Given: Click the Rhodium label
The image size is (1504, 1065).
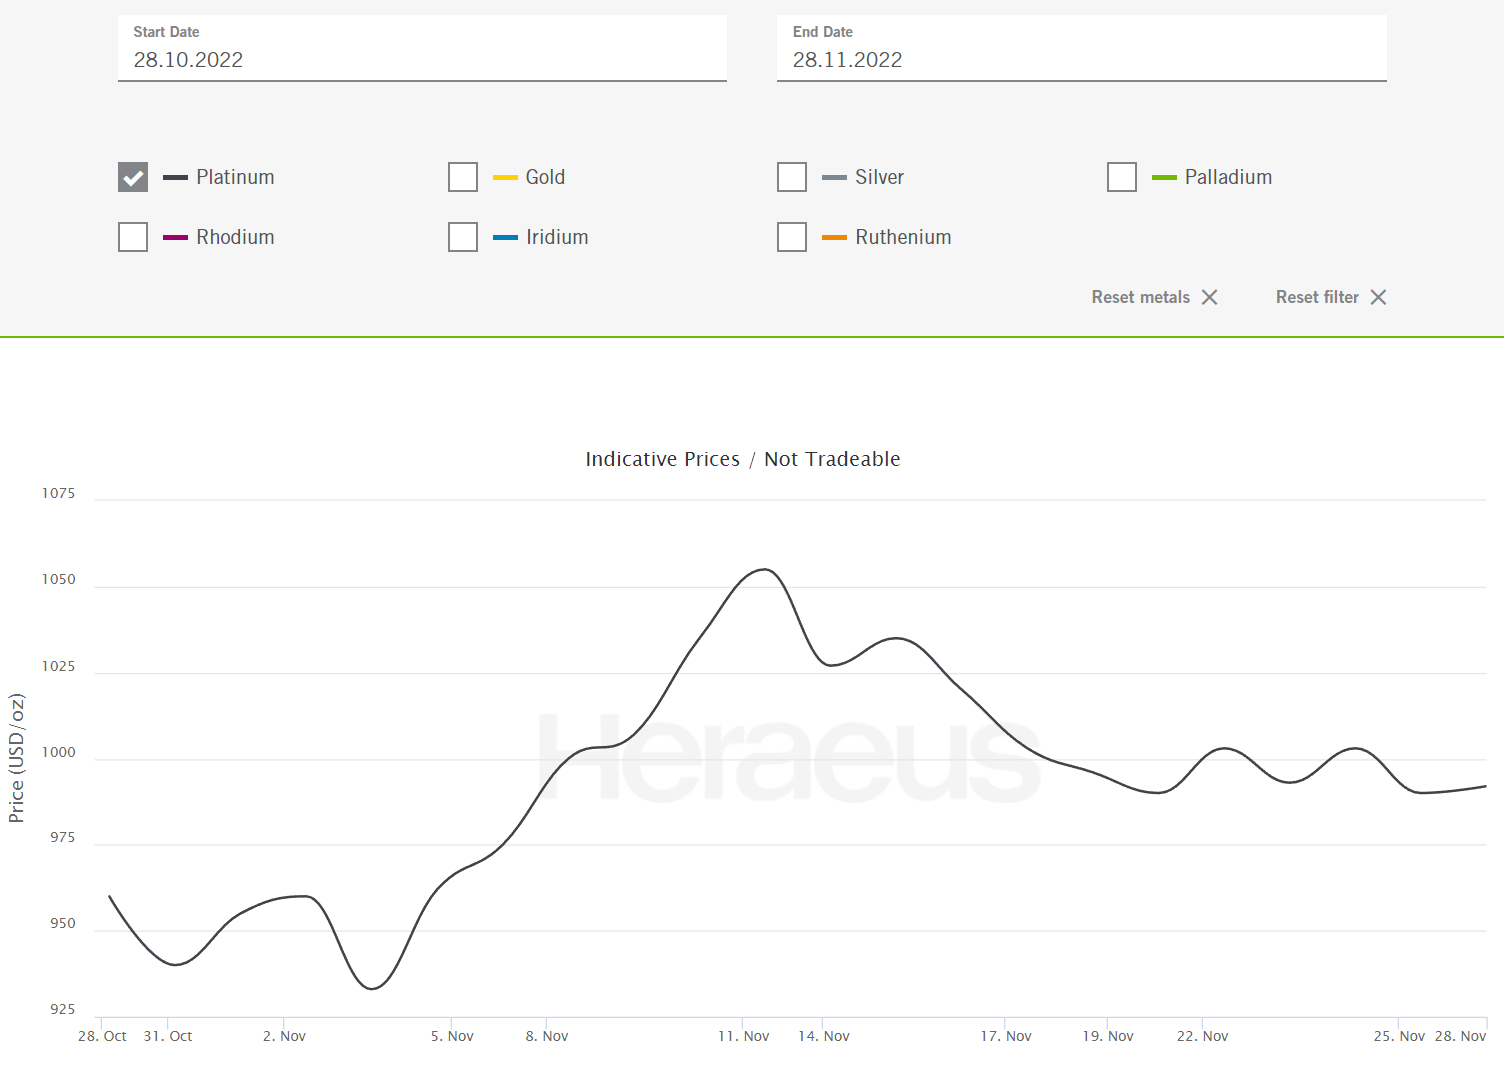Looking at the screenshot, I should coord(235,237).
